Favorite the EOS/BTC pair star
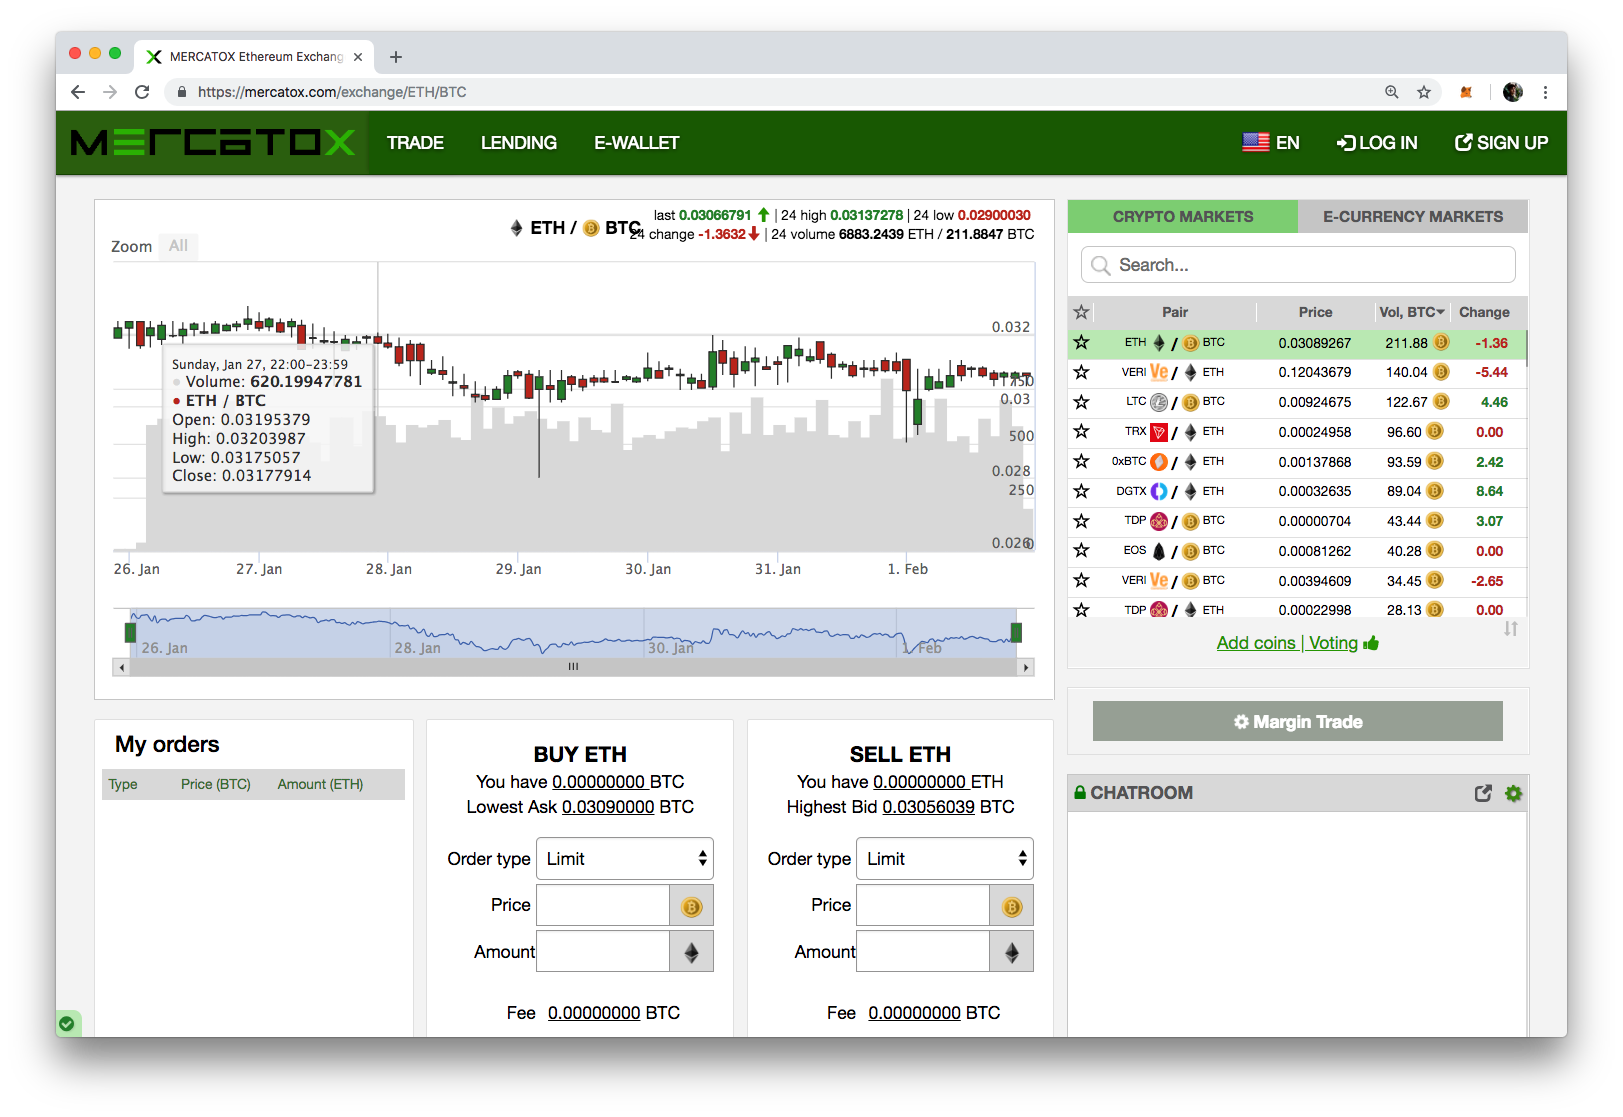The image size is (1623, 1117). point(1081,551)
